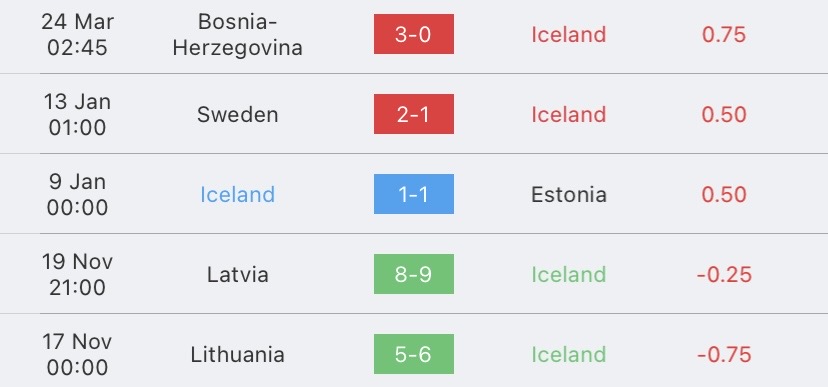The height and width of the screenshot is (387, 828).
Task: Click the 0.50 handicap in Sweden row
Action: coord(723,115)
